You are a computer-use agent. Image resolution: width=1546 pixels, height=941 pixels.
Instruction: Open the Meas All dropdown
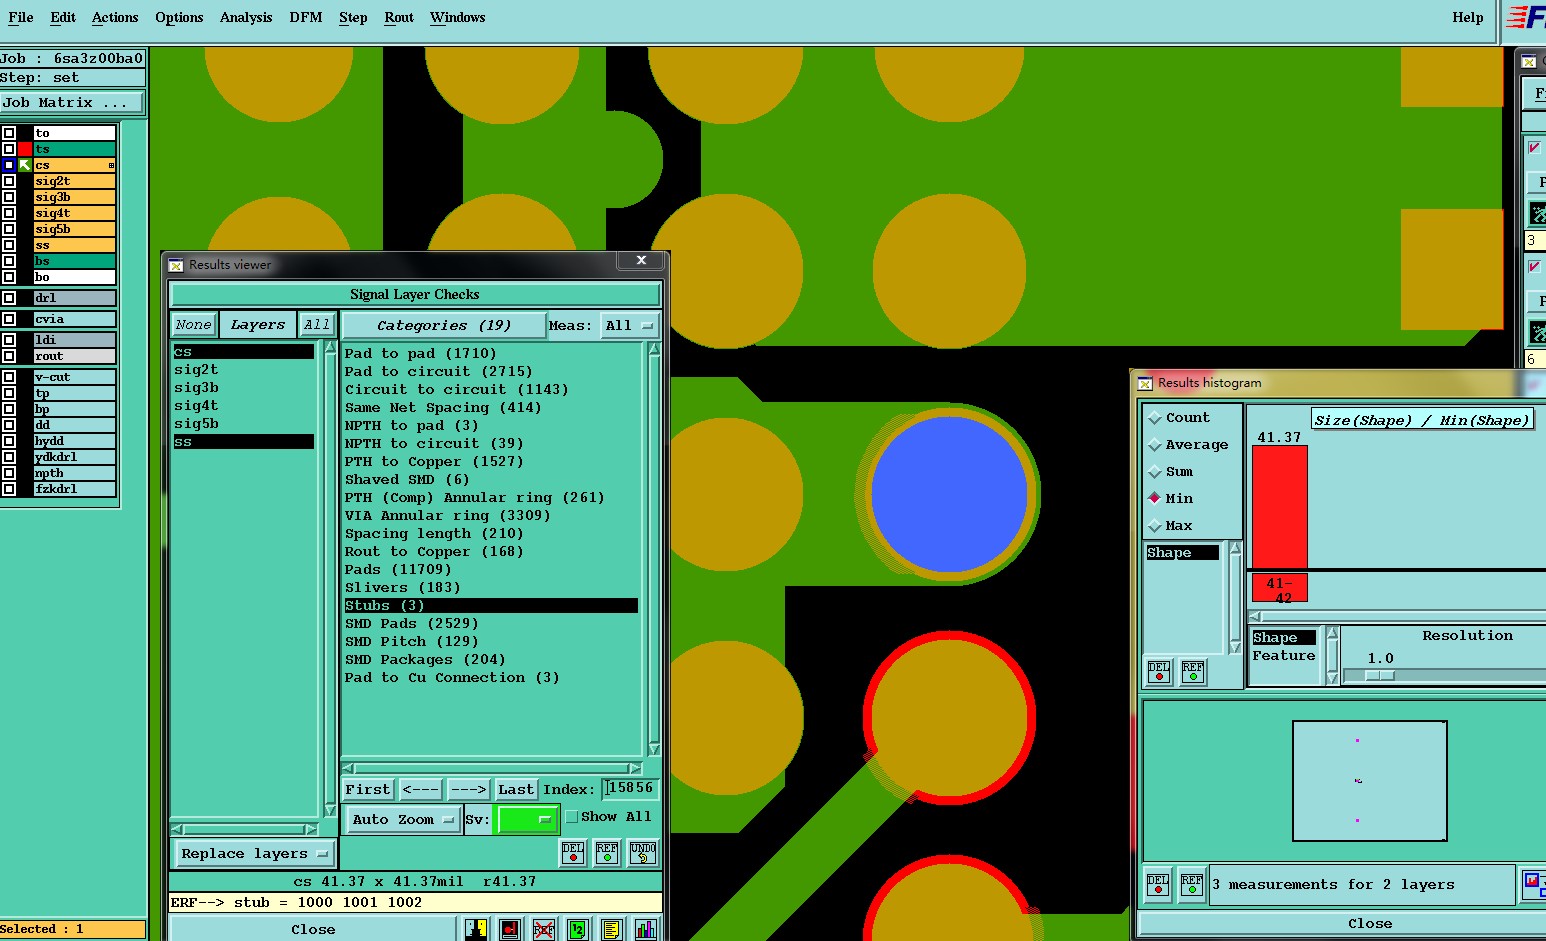(629, 326)
